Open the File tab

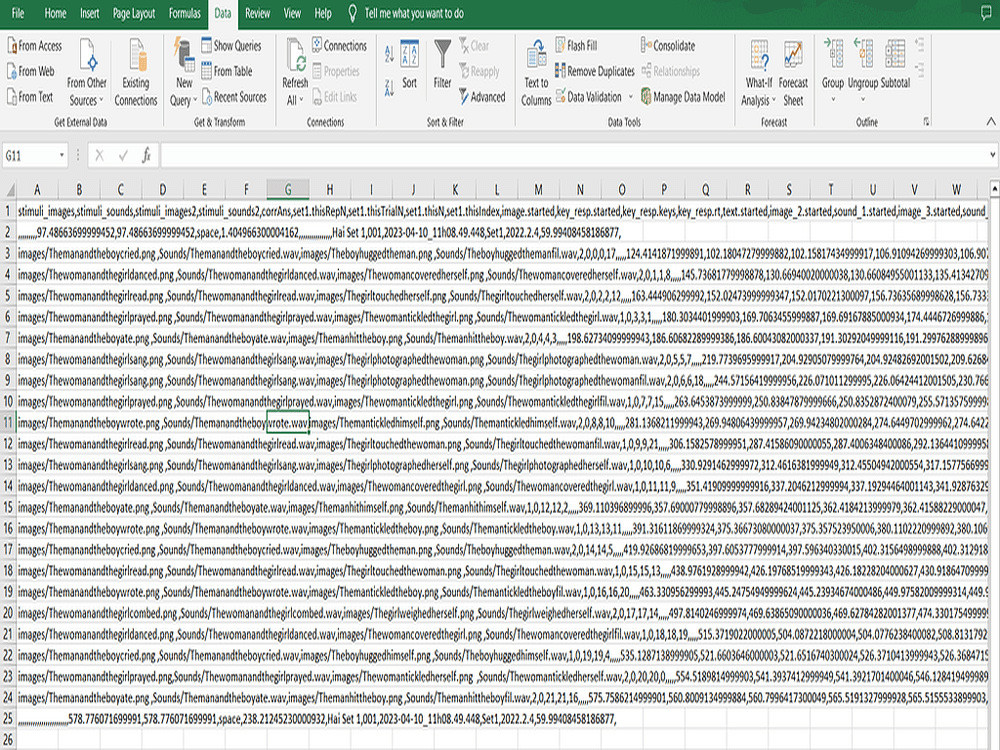(18, 13)
